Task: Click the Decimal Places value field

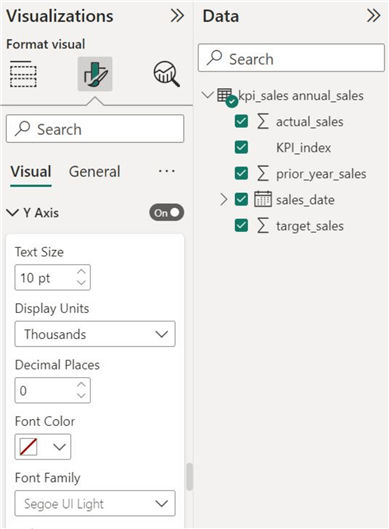Action: 53,391
